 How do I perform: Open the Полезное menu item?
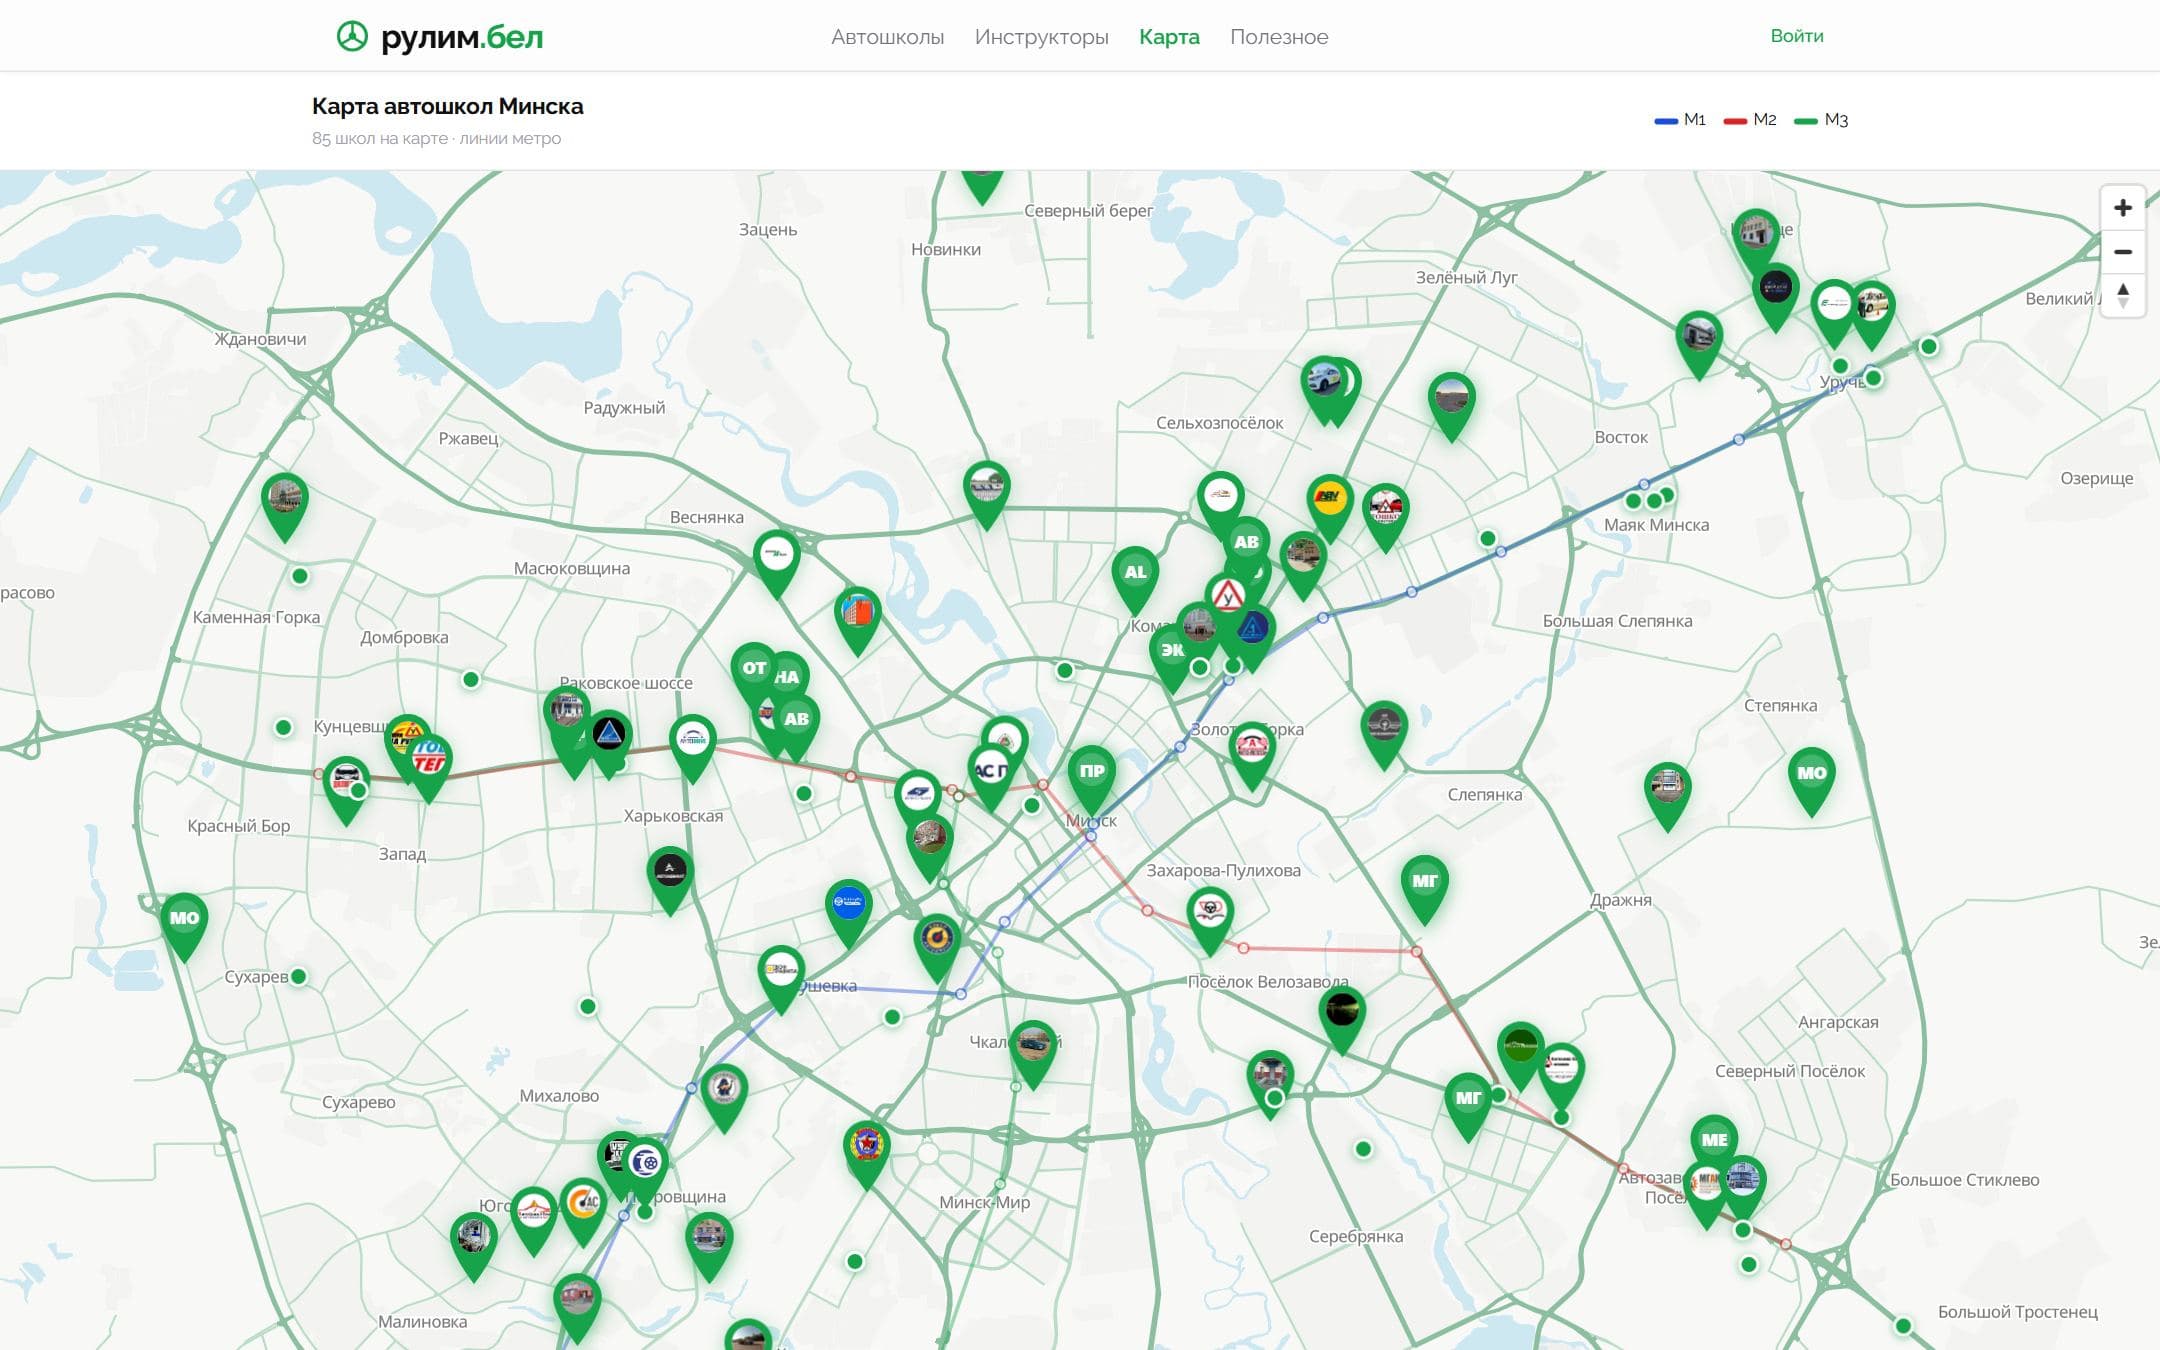click(x=1279, y=37)
